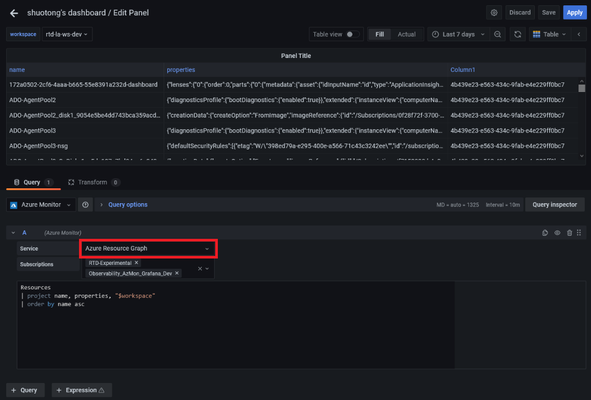Duplicate query A with the copy icon
Screen dimensions: 591x400
point(545,233)
